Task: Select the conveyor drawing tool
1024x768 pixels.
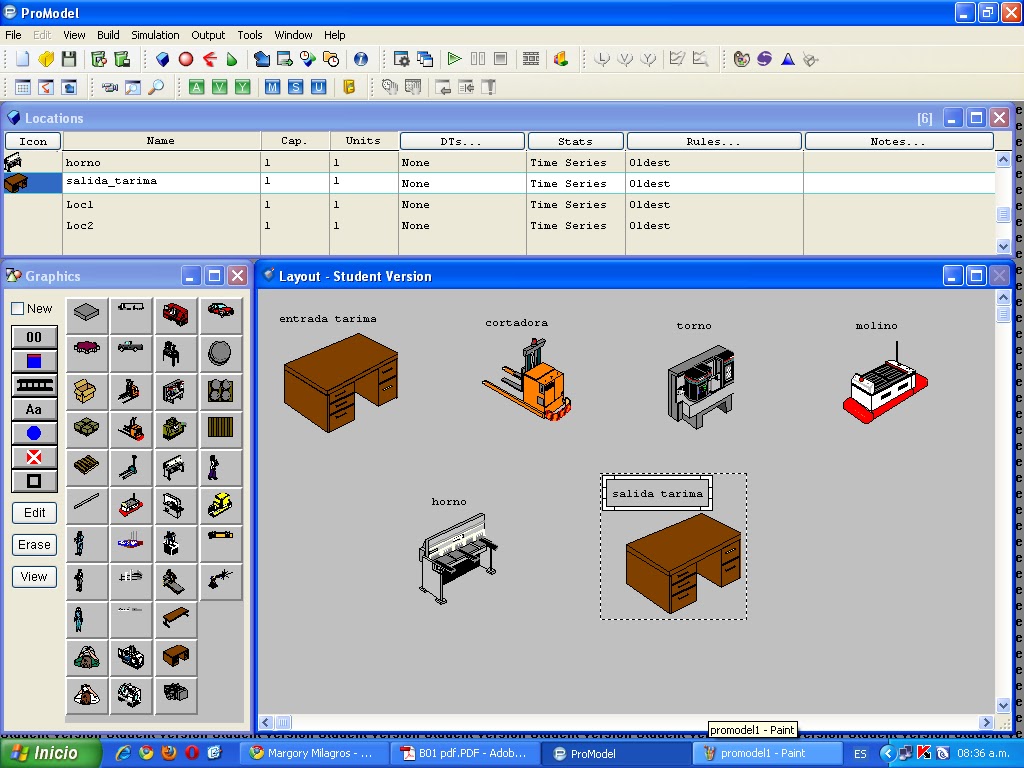Action: pos(33,385)
